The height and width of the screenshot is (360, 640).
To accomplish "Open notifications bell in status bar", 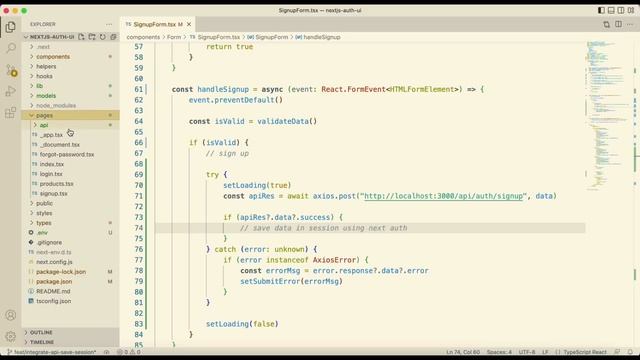I will point(630,352).
